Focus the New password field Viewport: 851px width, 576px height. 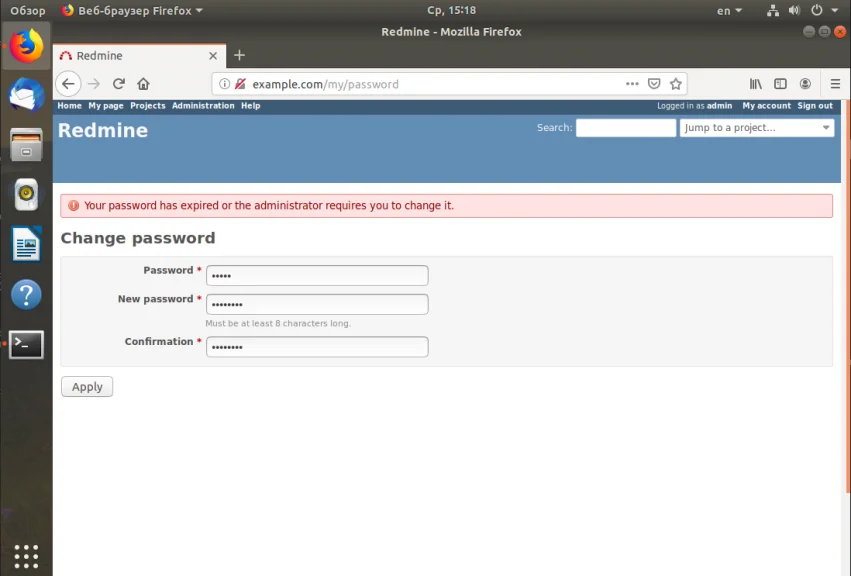coord(317,304)
